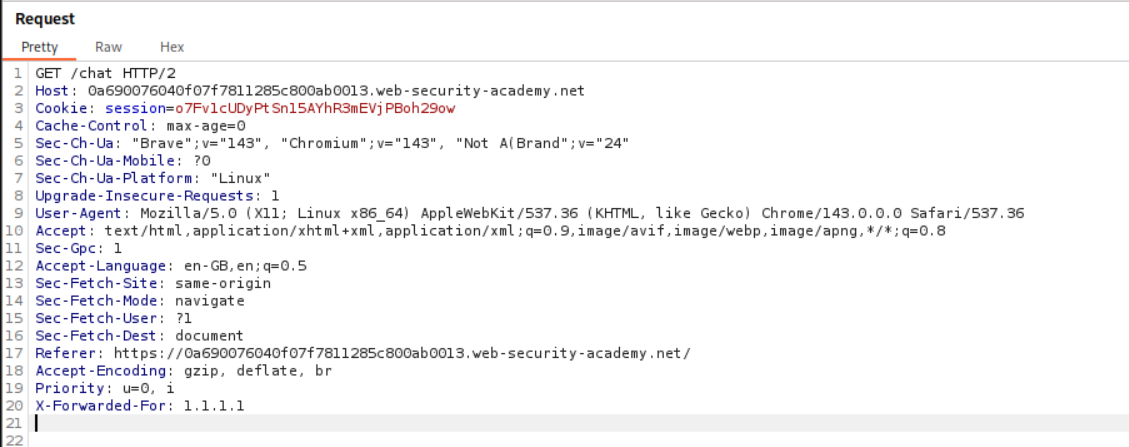
Task: Click the Accept-Language header line
Action: tap(170, 266)
